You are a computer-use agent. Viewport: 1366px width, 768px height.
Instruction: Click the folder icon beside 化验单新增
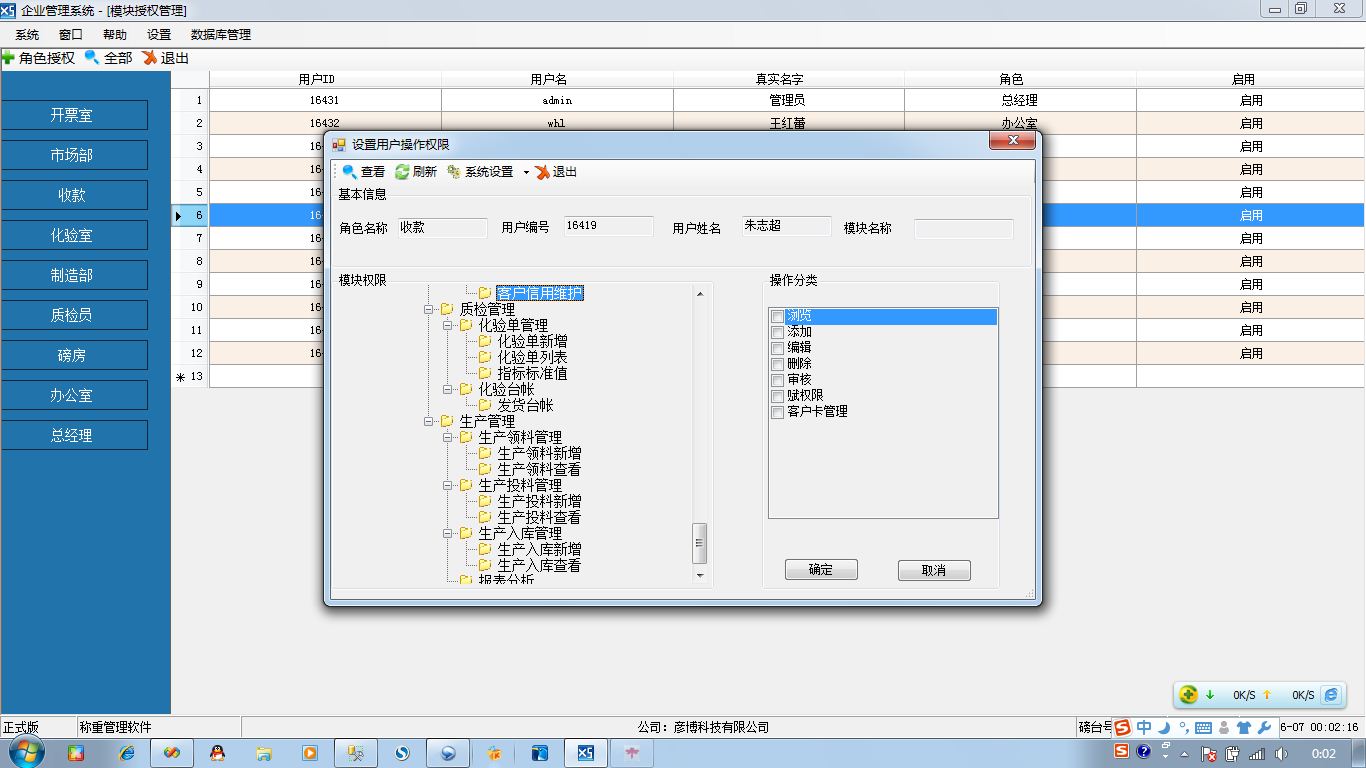click(x=485, y=341)
